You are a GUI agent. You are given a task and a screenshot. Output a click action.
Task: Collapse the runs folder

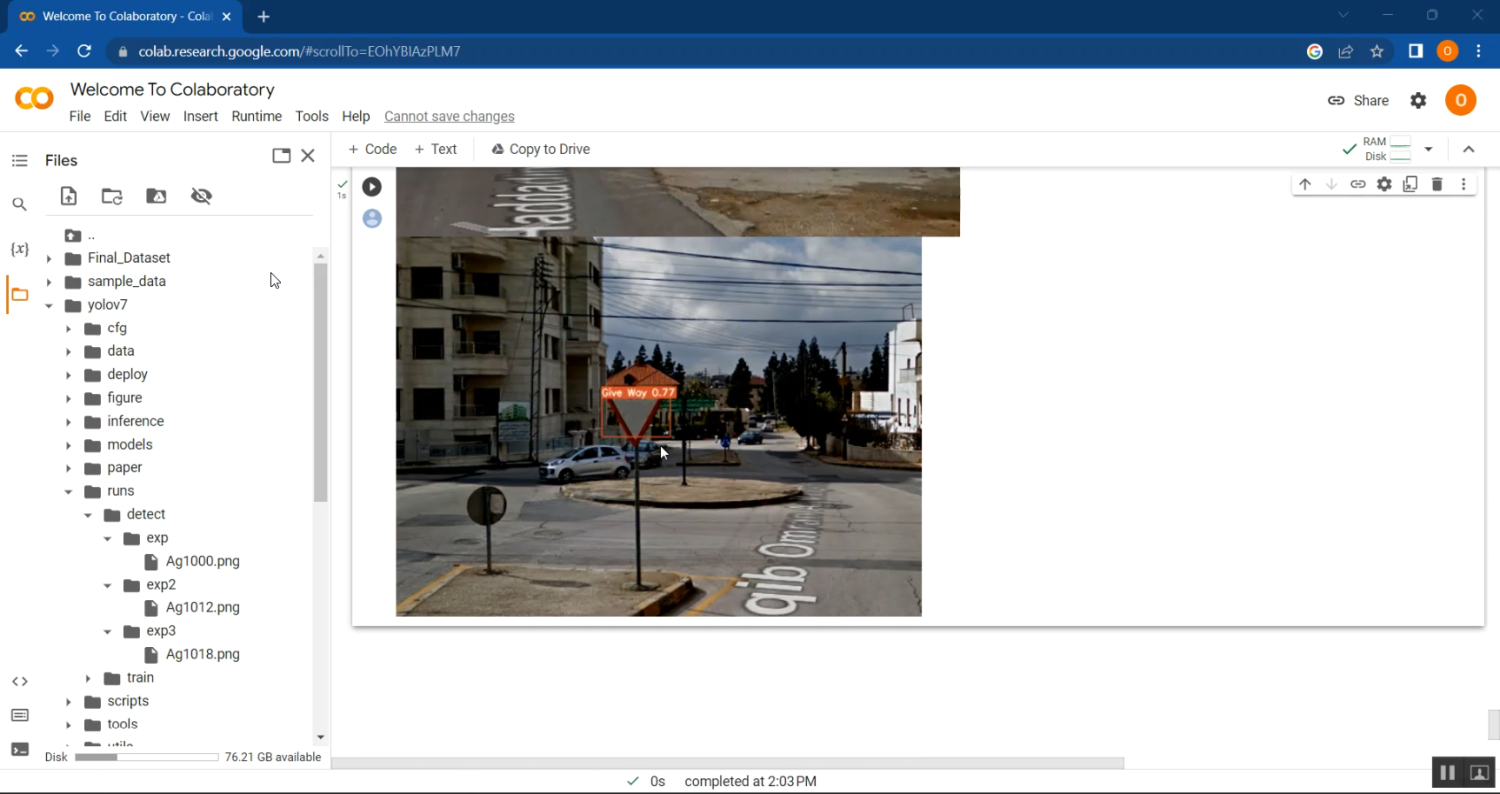(x=68, y=492)
